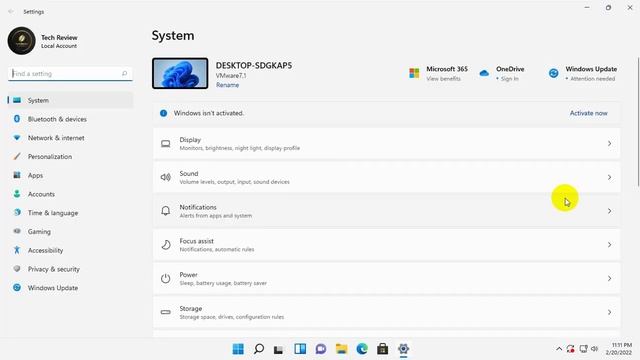Click the Tech Review profile picture
Viewport: 640px width, 360px height.
22,41
